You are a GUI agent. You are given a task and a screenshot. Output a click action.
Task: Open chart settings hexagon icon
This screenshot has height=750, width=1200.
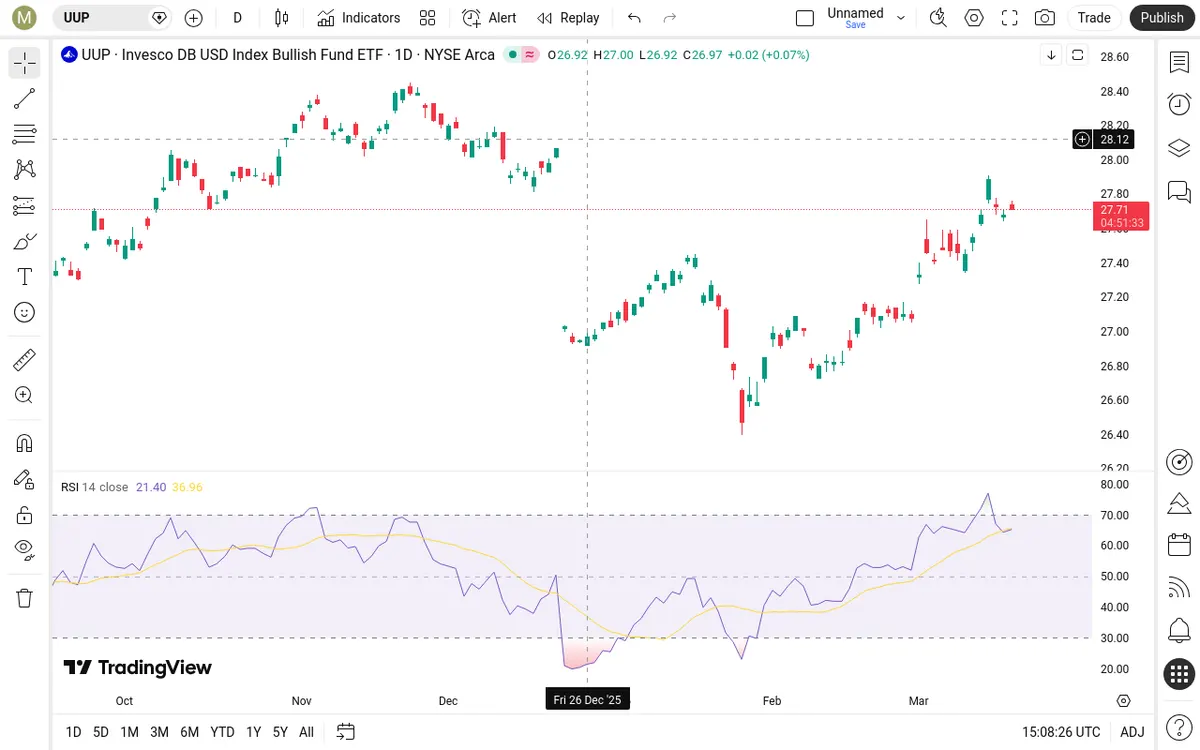pyautogui.click(x=974, y=18)
